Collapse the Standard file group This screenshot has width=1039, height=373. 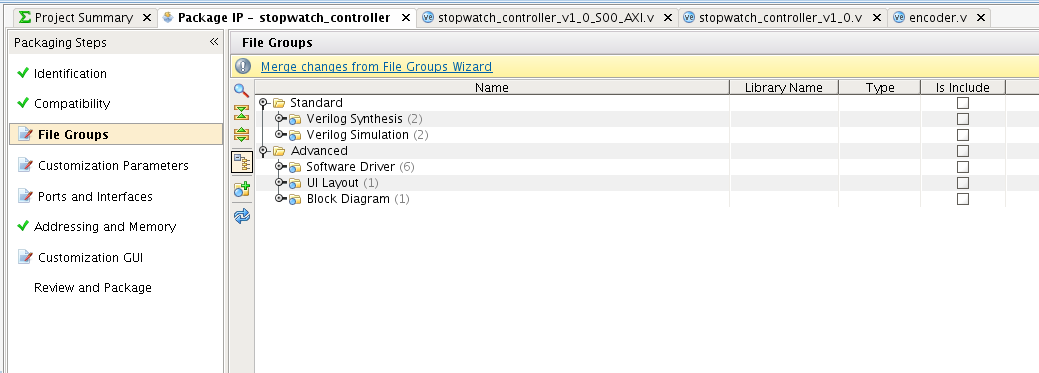click(x=264, y=103)
